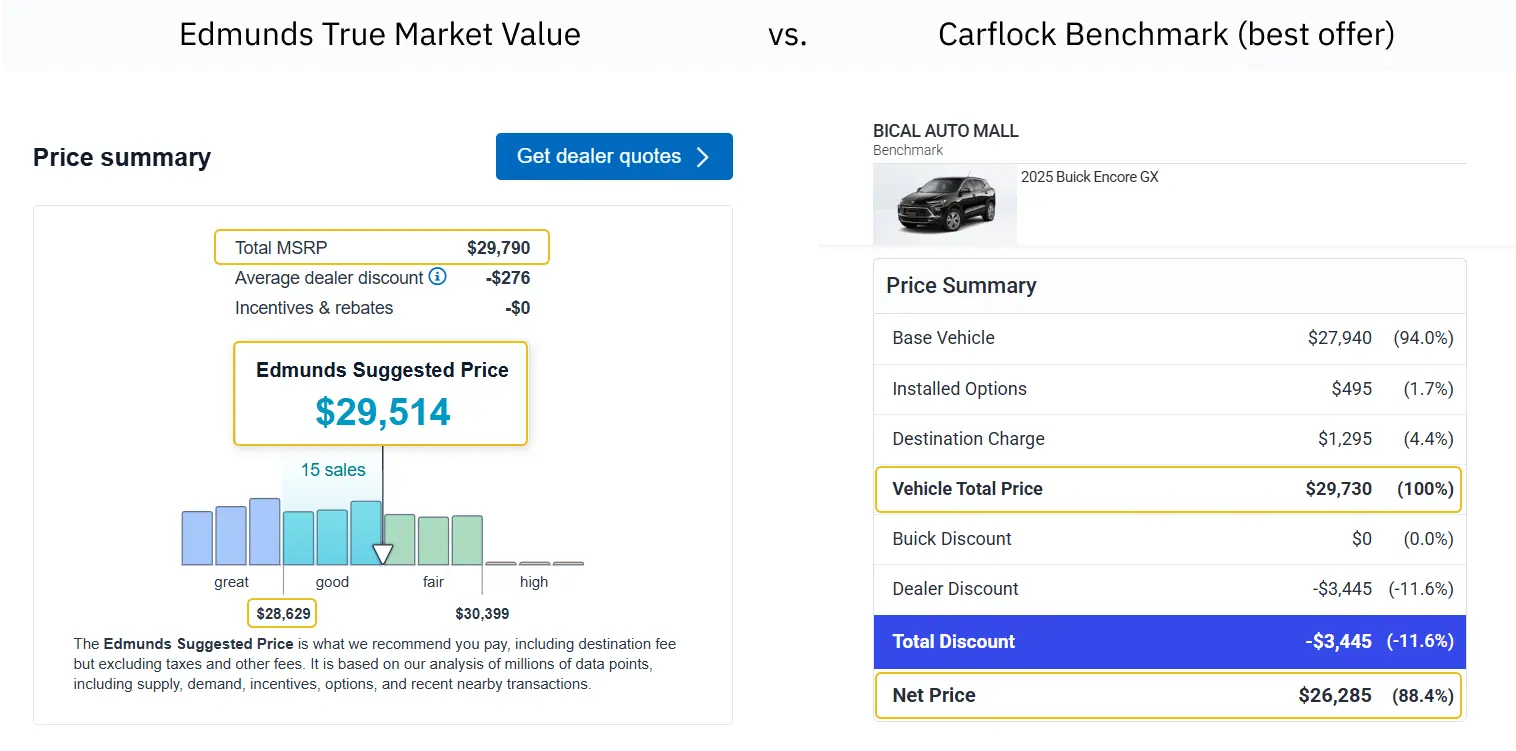Click the Dealer Discount row
This screenshot has height=751, width=1516.
[1168, 589]
